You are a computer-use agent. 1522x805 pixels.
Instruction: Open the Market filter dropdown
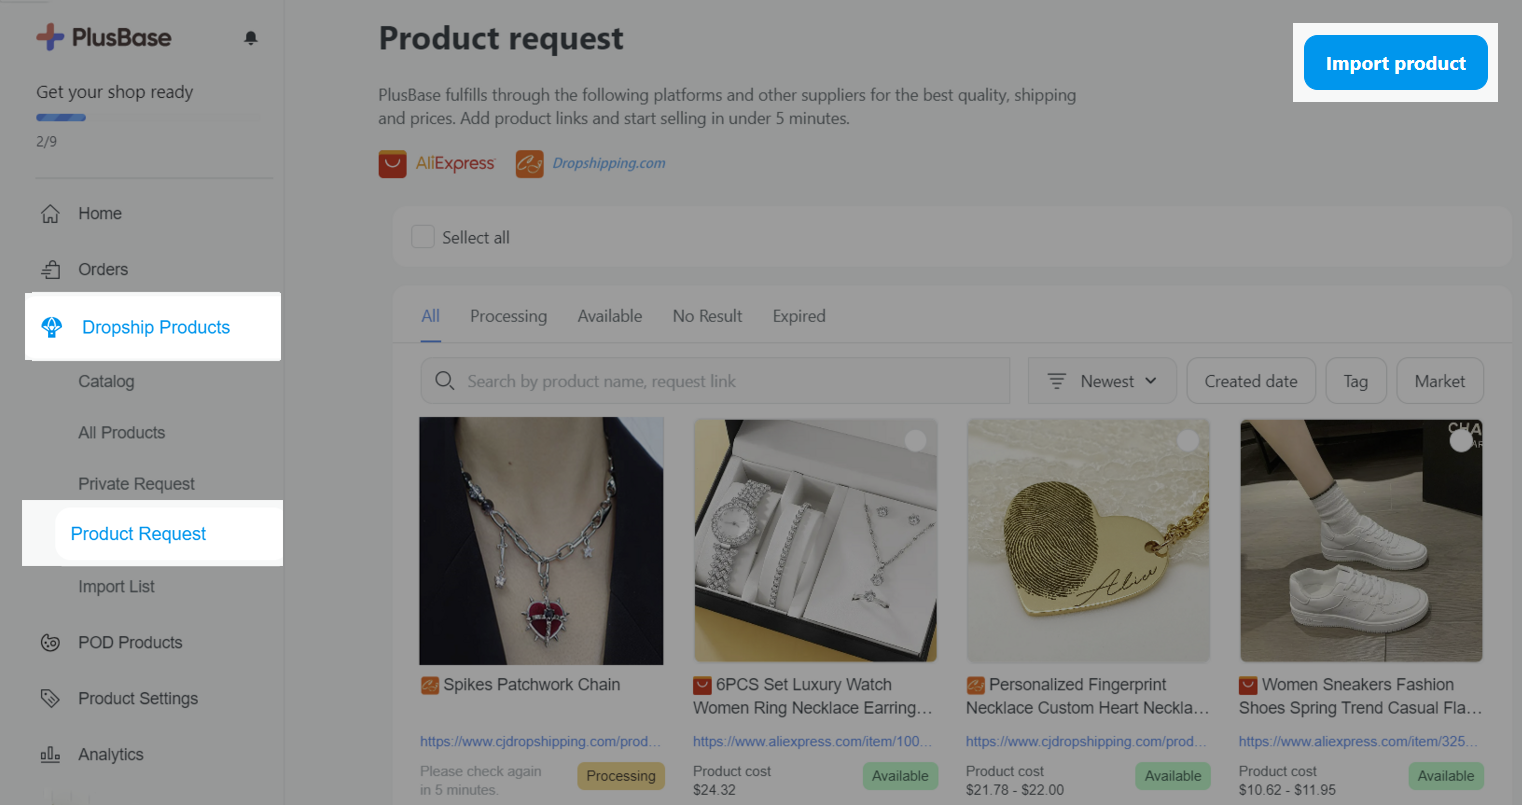pyautogui.click(x=1439, y=381)
